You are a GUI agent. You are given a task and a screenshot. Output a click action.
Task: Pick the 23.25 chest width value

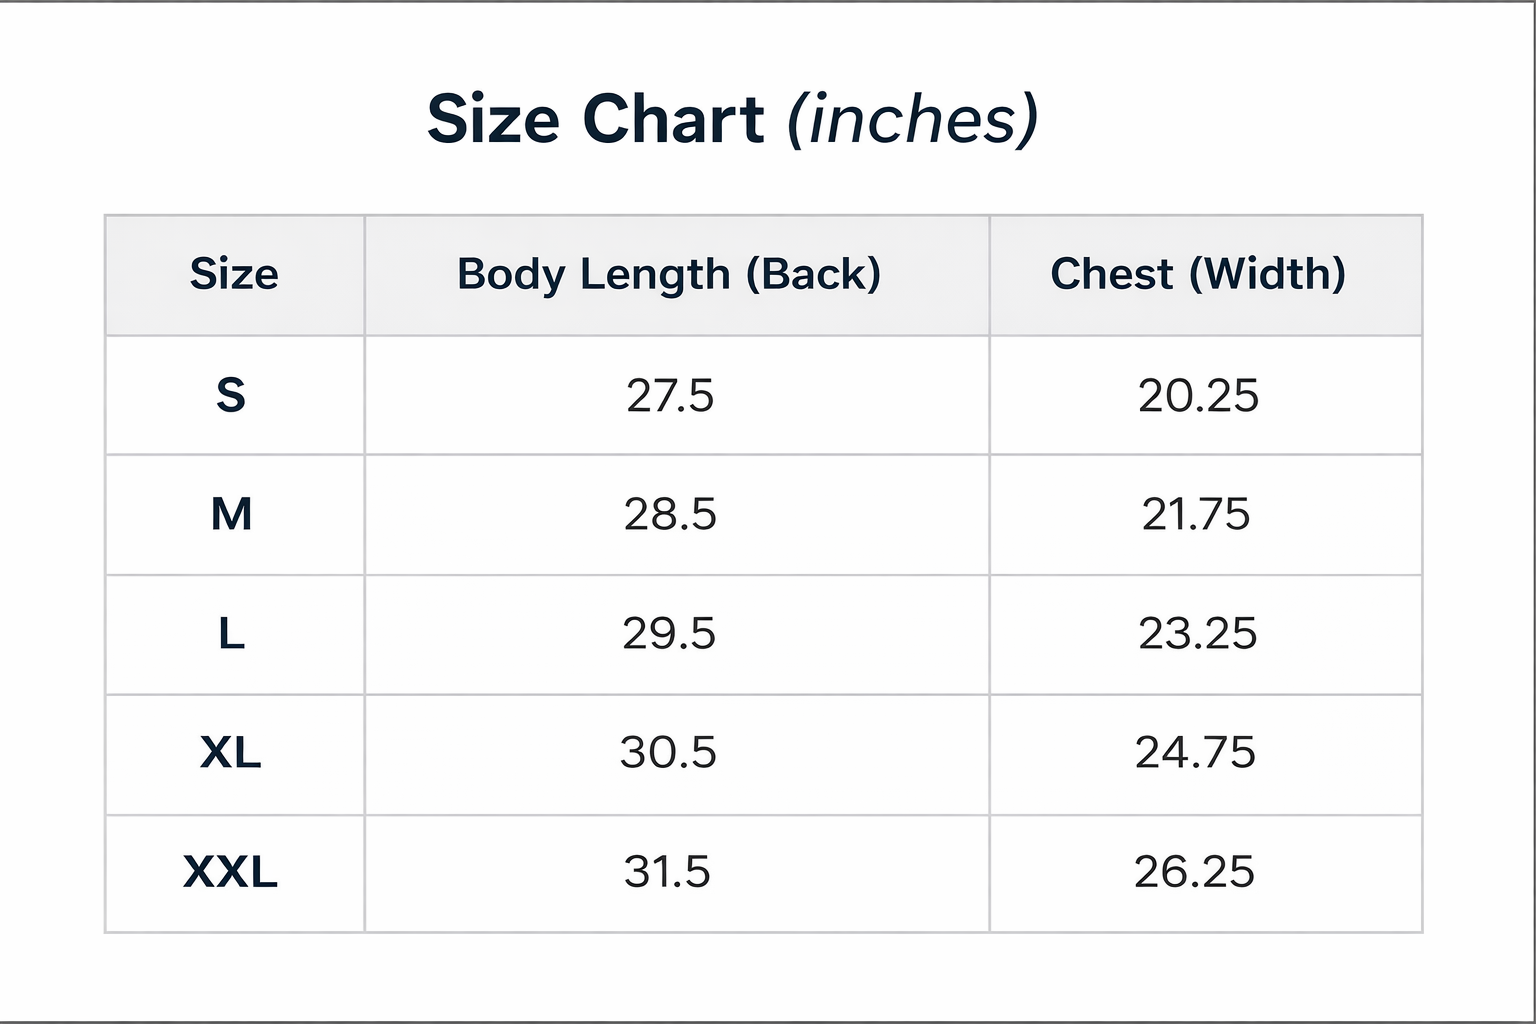click(1197, 633)
